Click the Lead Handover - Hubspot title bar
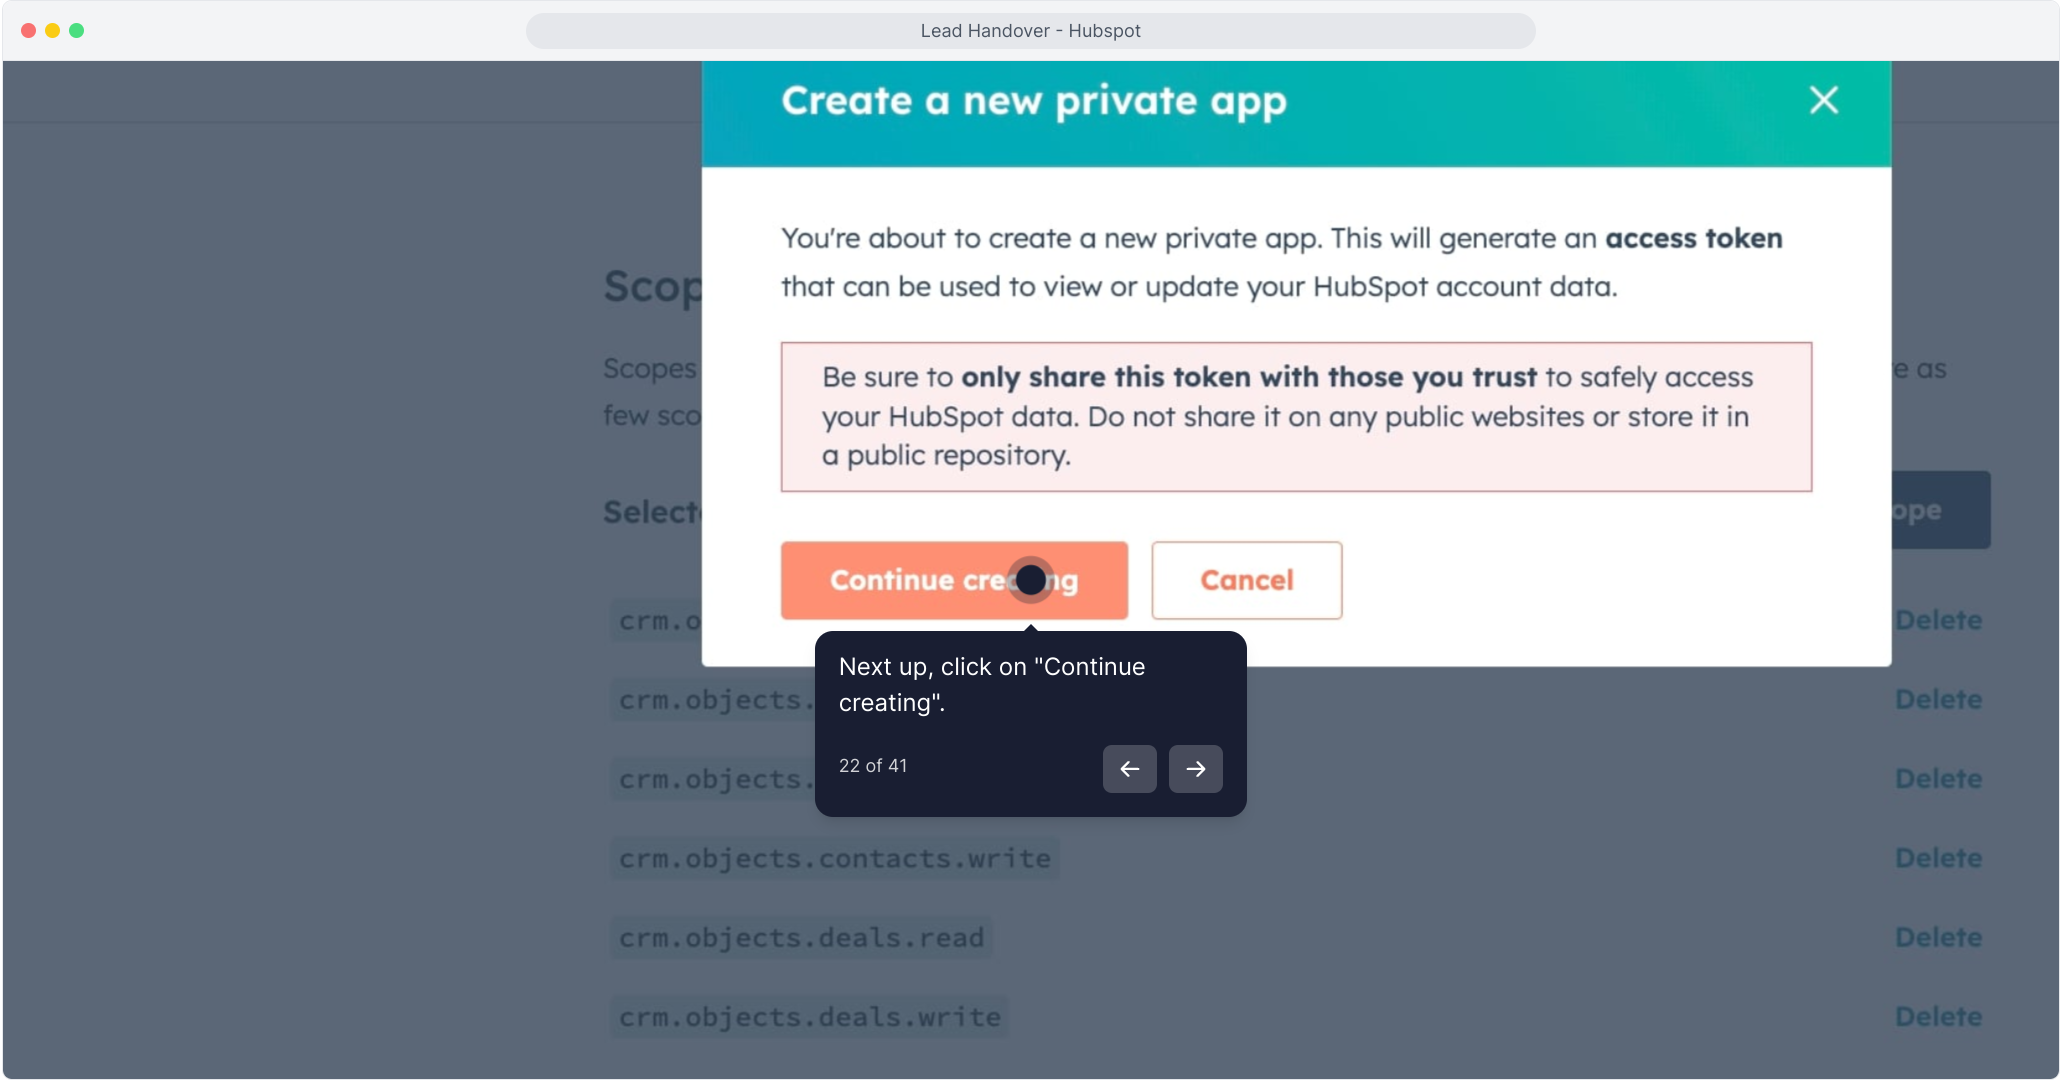This screenshot has height=1080, width=2062. pos(1030,31)
